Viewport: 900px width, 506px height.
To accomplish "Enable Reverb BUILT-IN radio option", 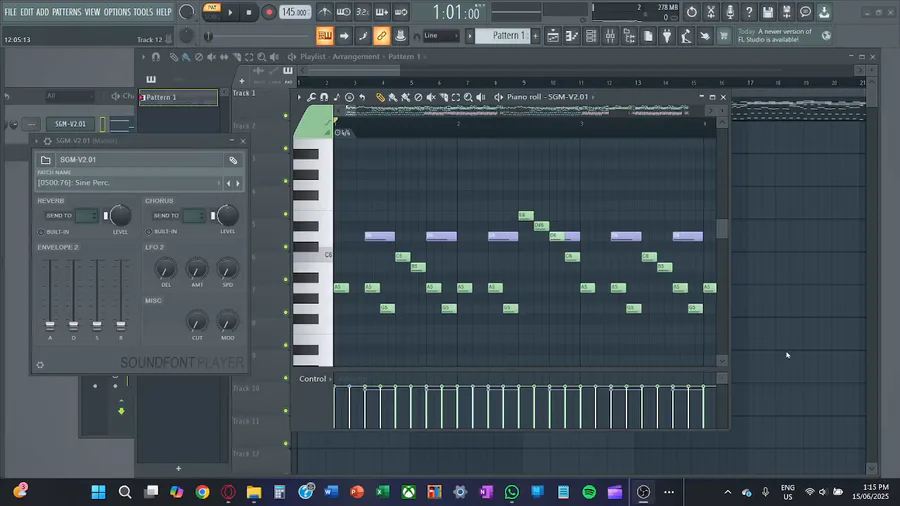I will 41,232.
